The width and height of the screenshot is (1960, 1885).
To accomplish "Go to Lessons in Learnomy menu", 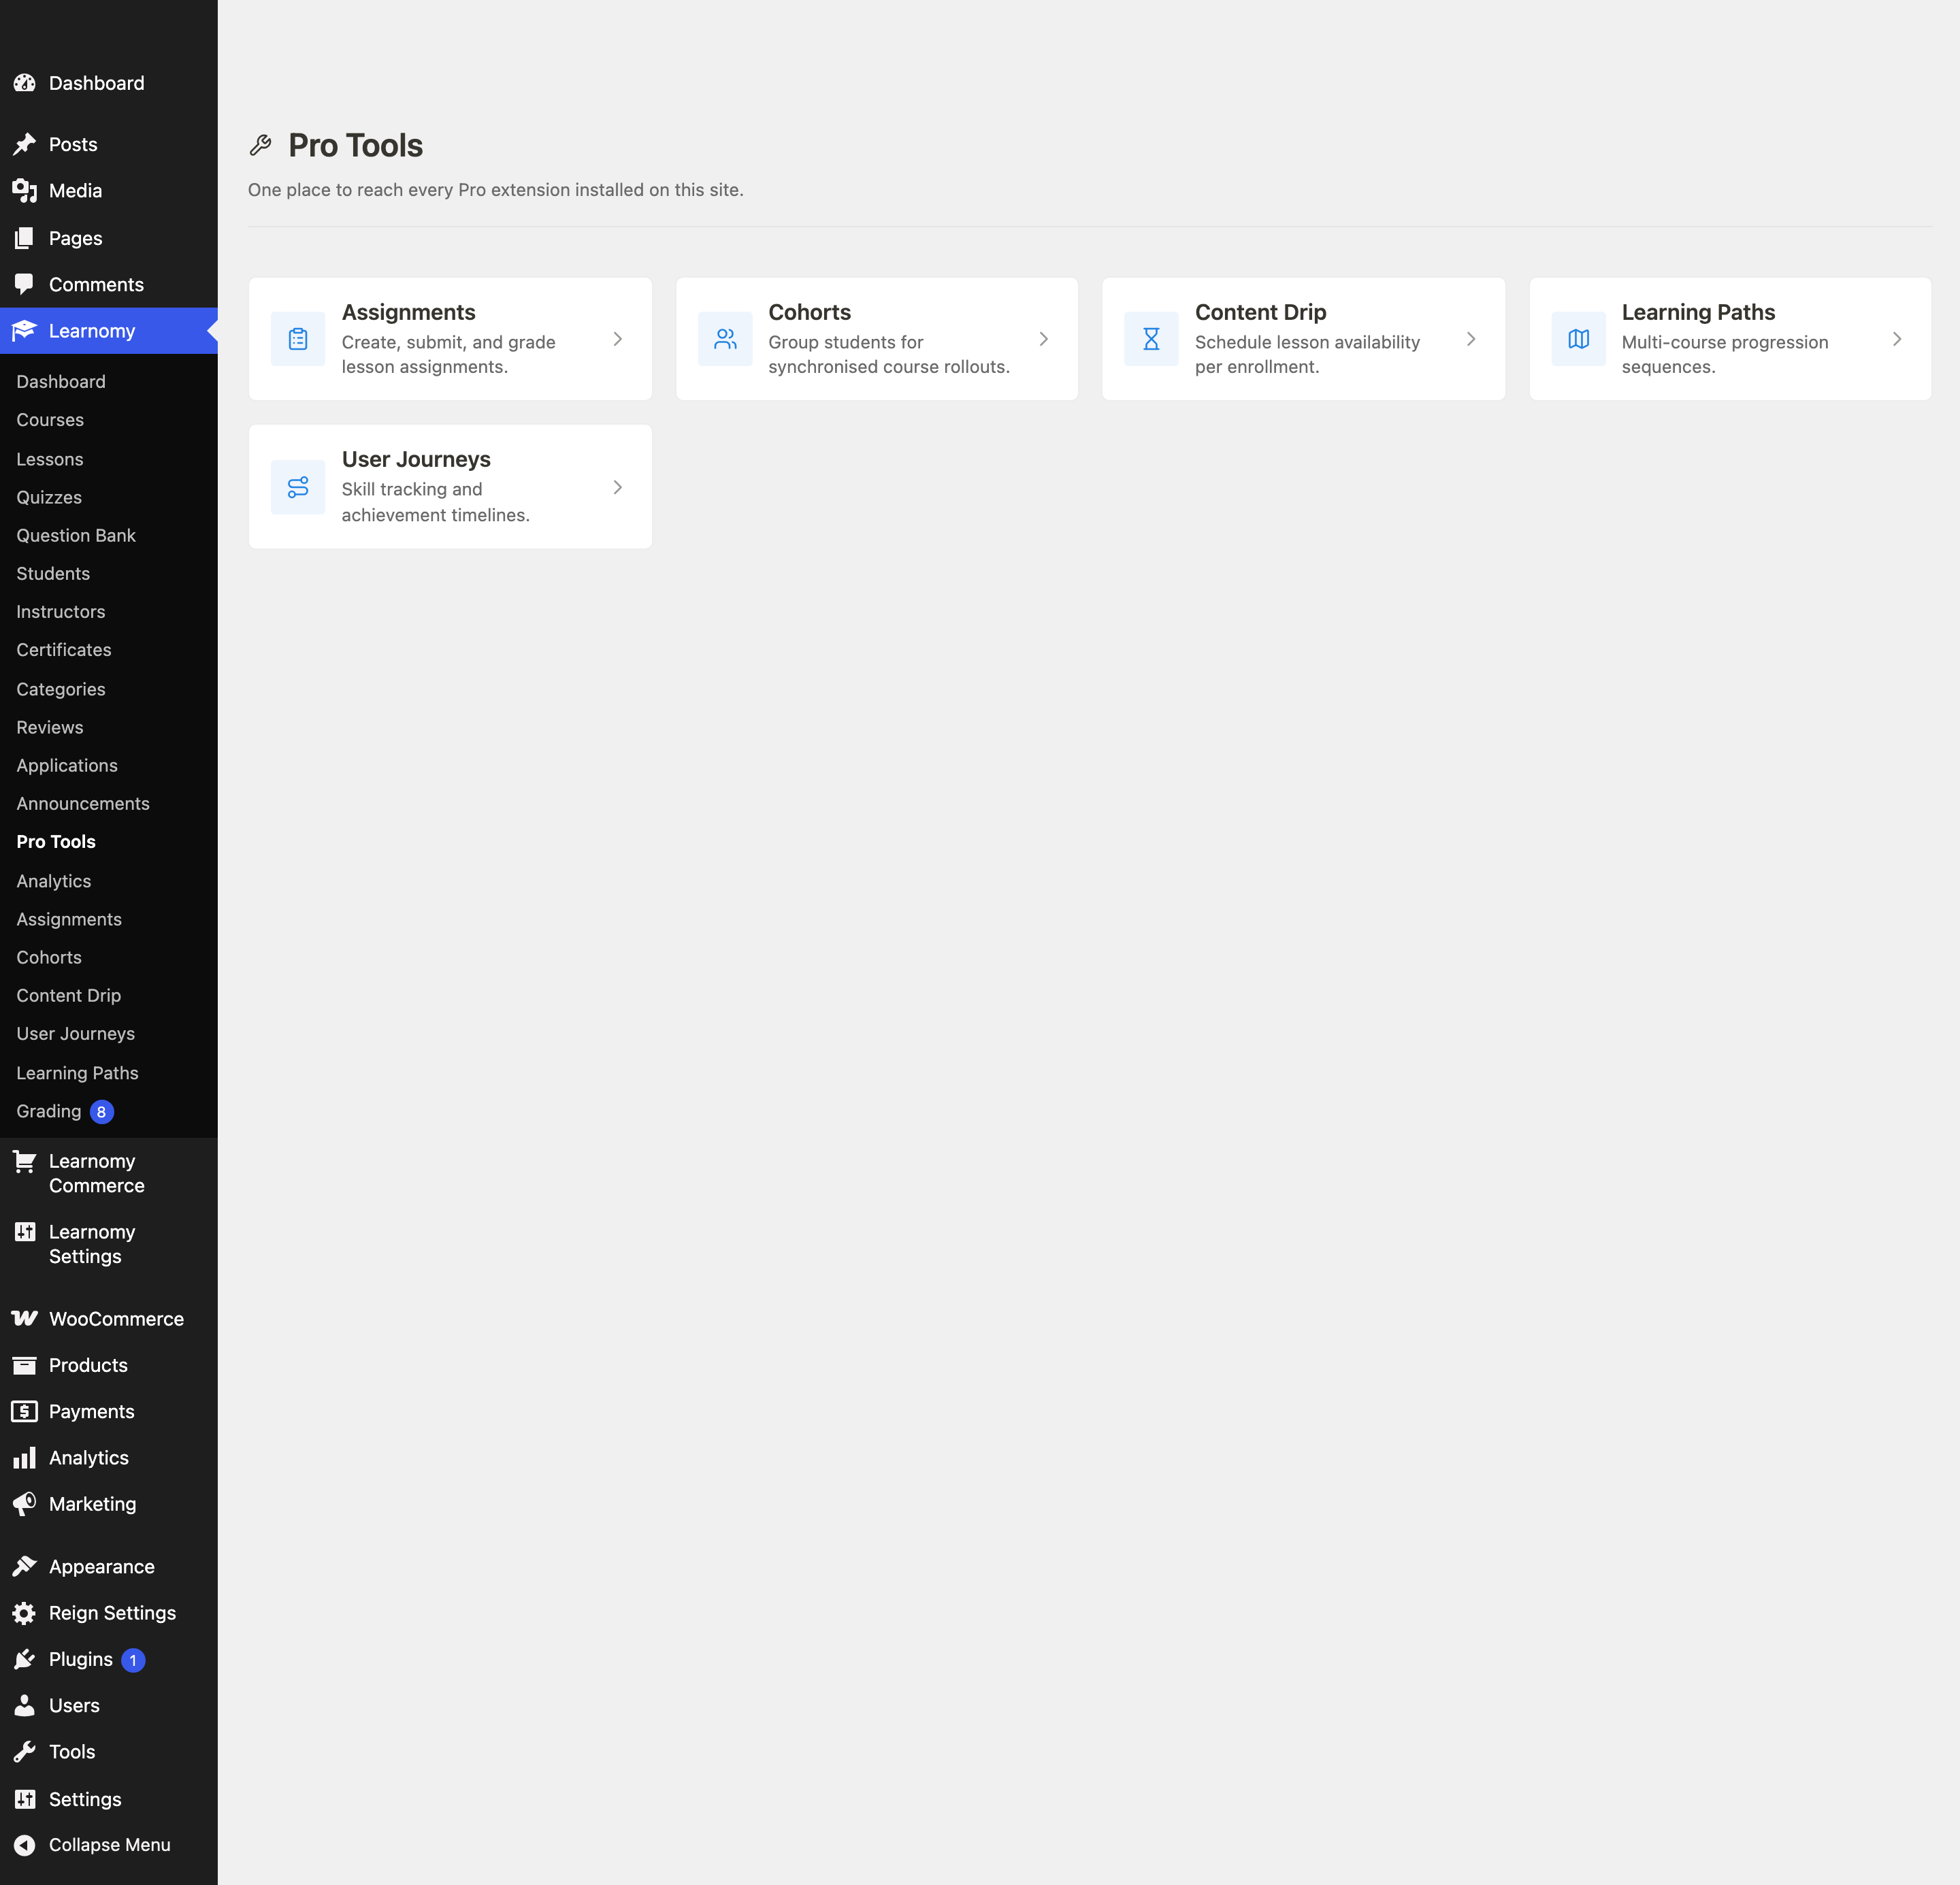I will (x=50, y=459).
